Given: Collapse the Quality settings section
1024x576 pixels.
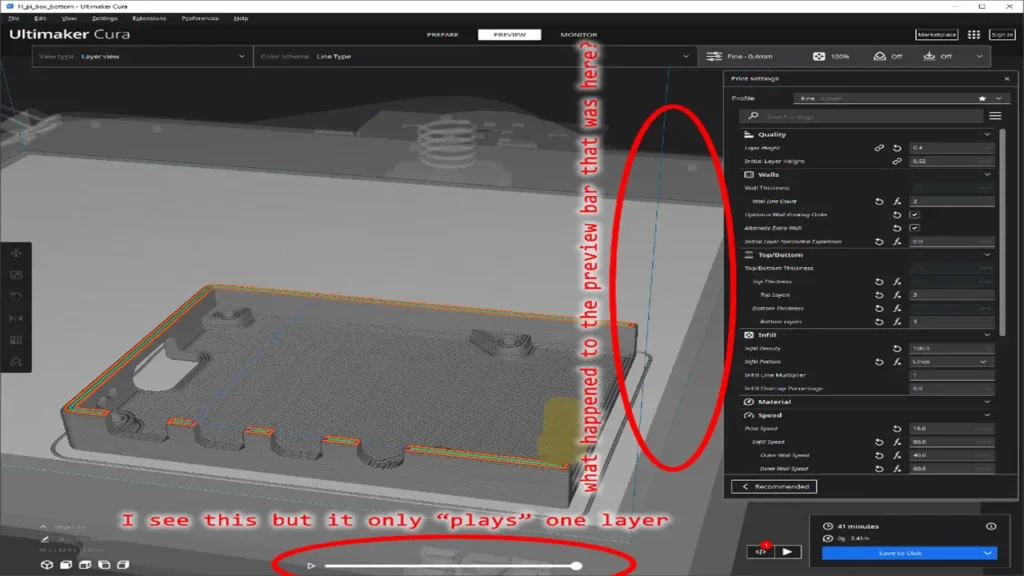Looking at the screenshot, I should (x=987, y=135).
